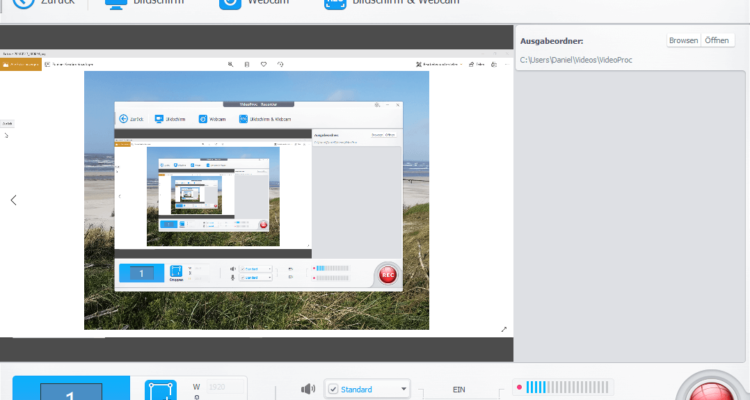Click the print icon in photo viewer

(494, 64)
